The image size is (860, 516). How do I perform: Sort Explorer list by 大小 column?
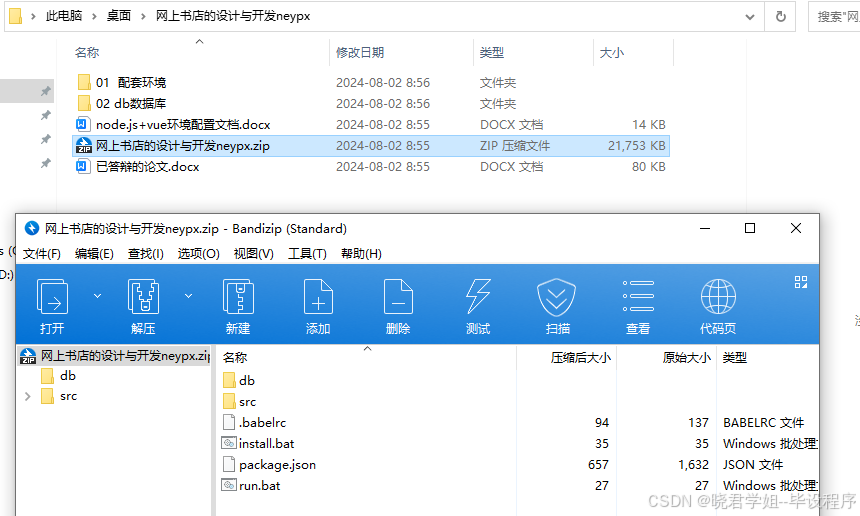click(612, 53)
